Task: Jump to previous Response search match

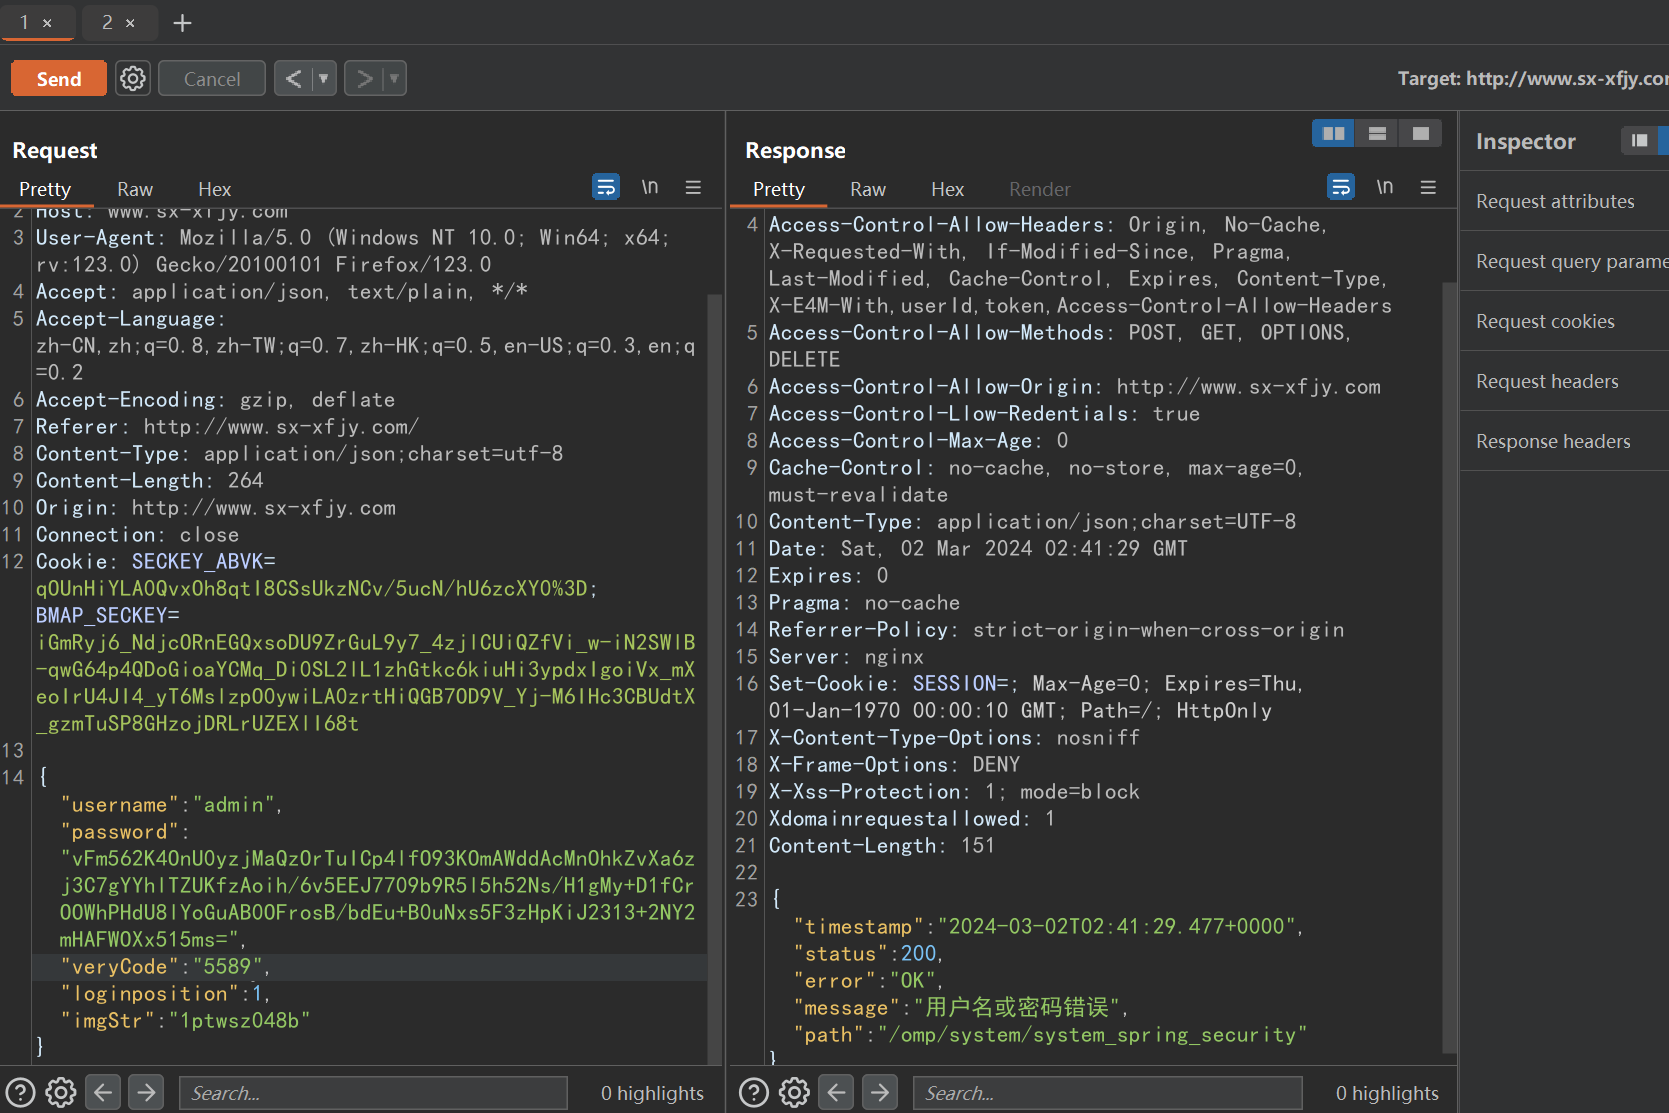Action: (837, 1093)
